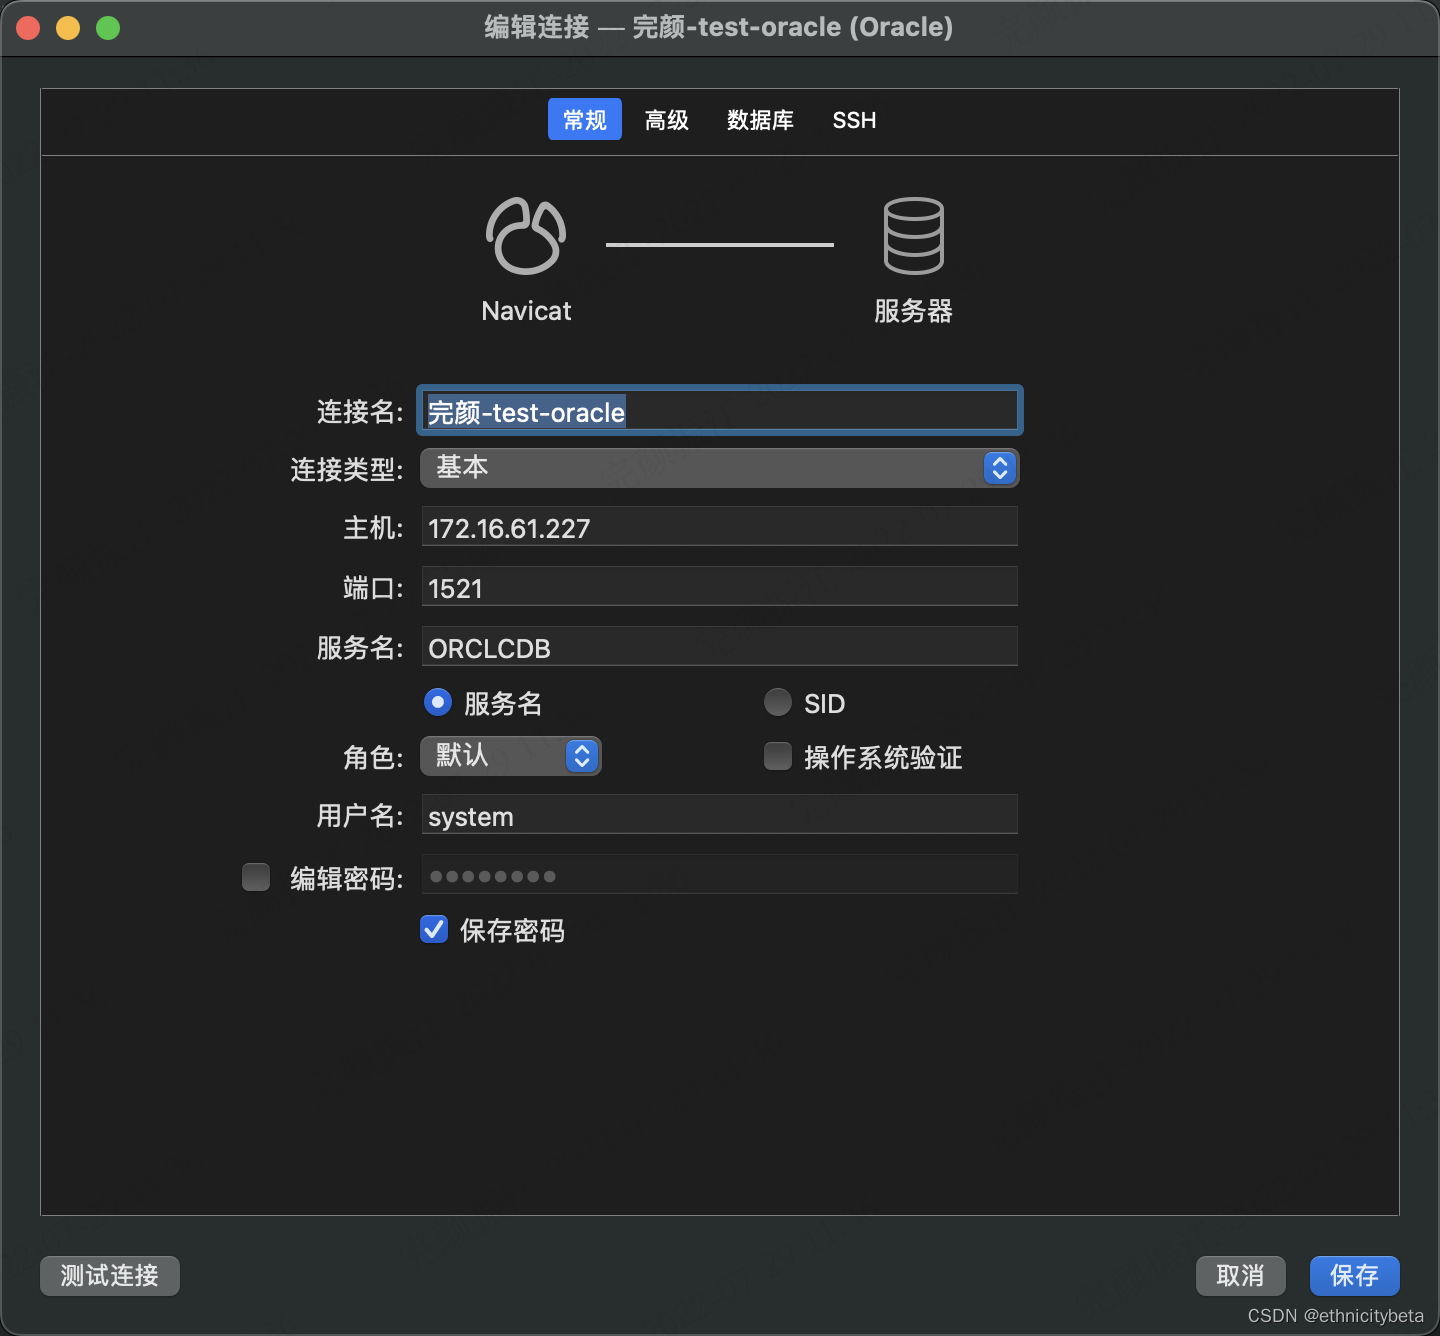Screen dimensions: 1440x1336
Task: Select the 服务名 radio button
Action: click(x=438, y=702)
